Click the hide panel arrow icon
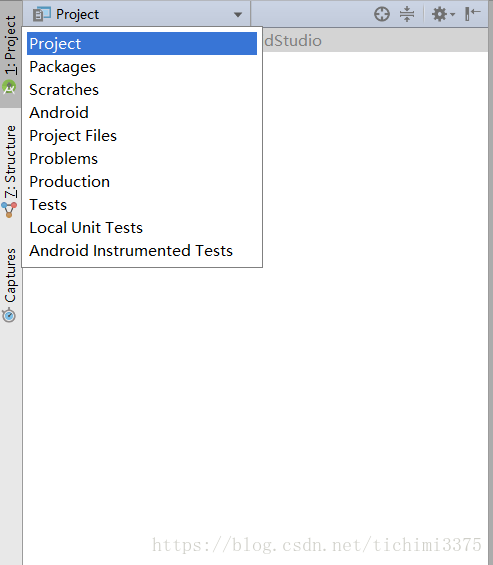493x565 pixels. pyautogui.click(x=472, y=14)
